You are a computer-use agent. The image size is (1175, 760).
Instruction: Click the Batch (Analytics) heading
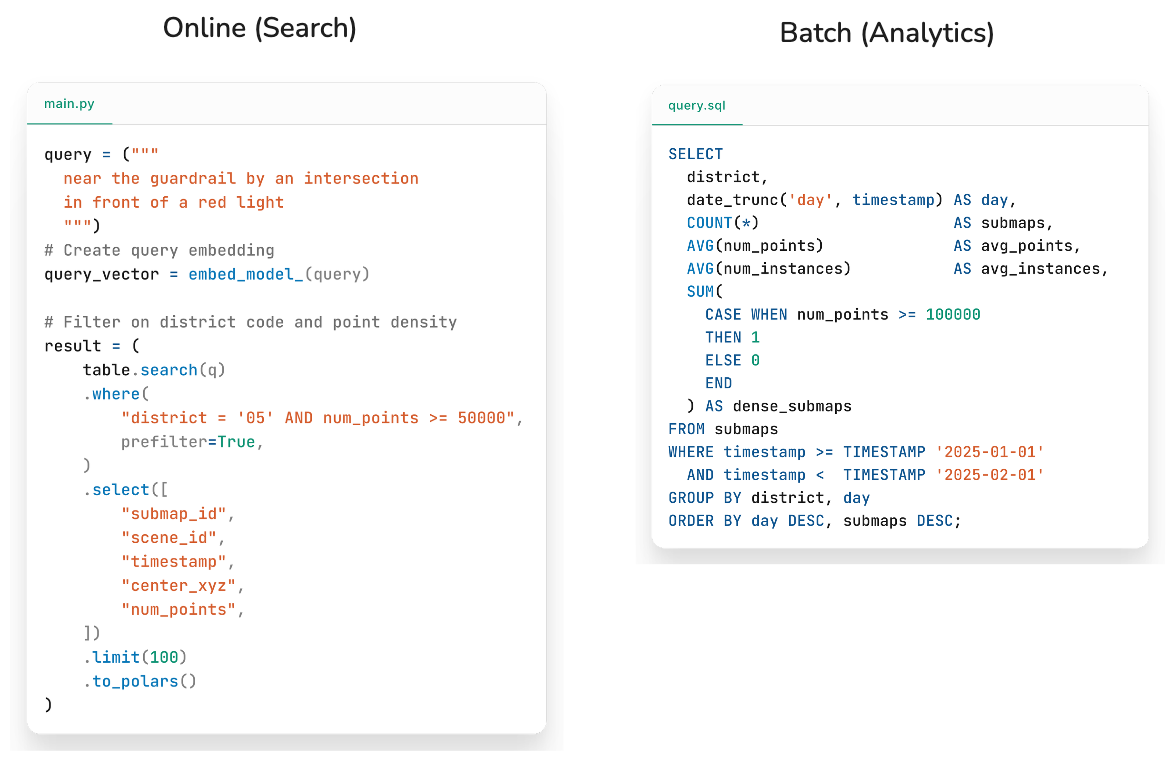pyautogui.click(x=886, y=33)
